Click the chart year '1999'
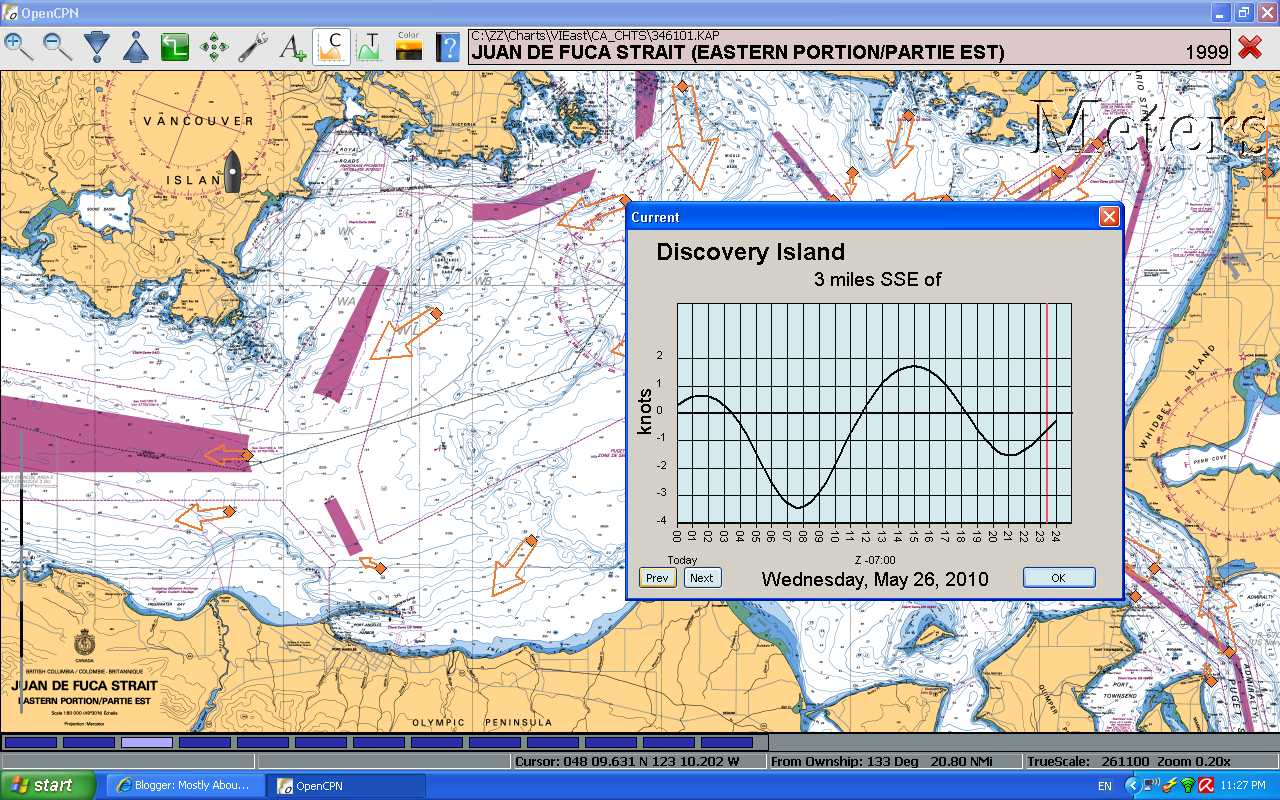The height and width of the screenshot is (800, 1280). (x=1207, y=52)
